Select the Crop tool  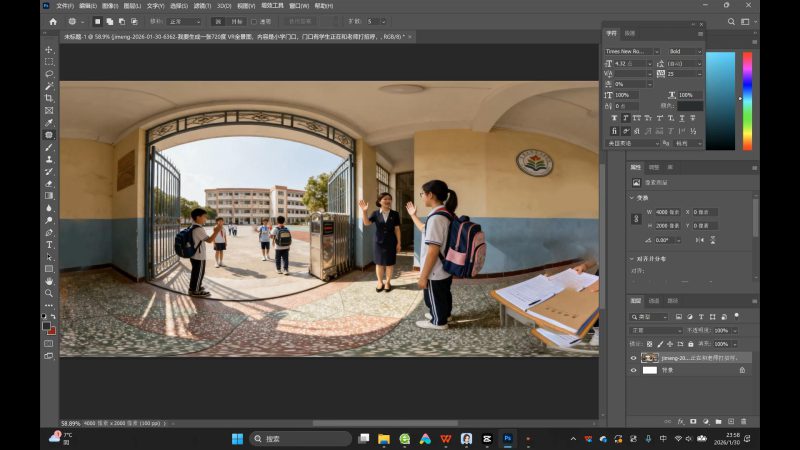[49, 98]
